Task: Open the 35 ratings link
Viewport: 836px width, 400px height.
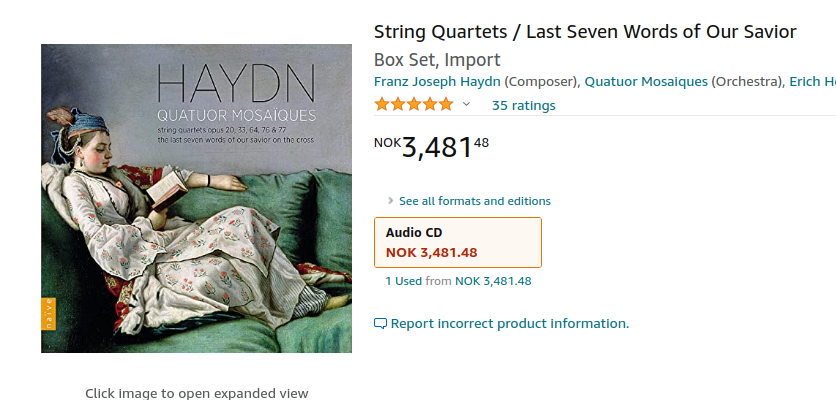Action: click(x=523, y=105)
